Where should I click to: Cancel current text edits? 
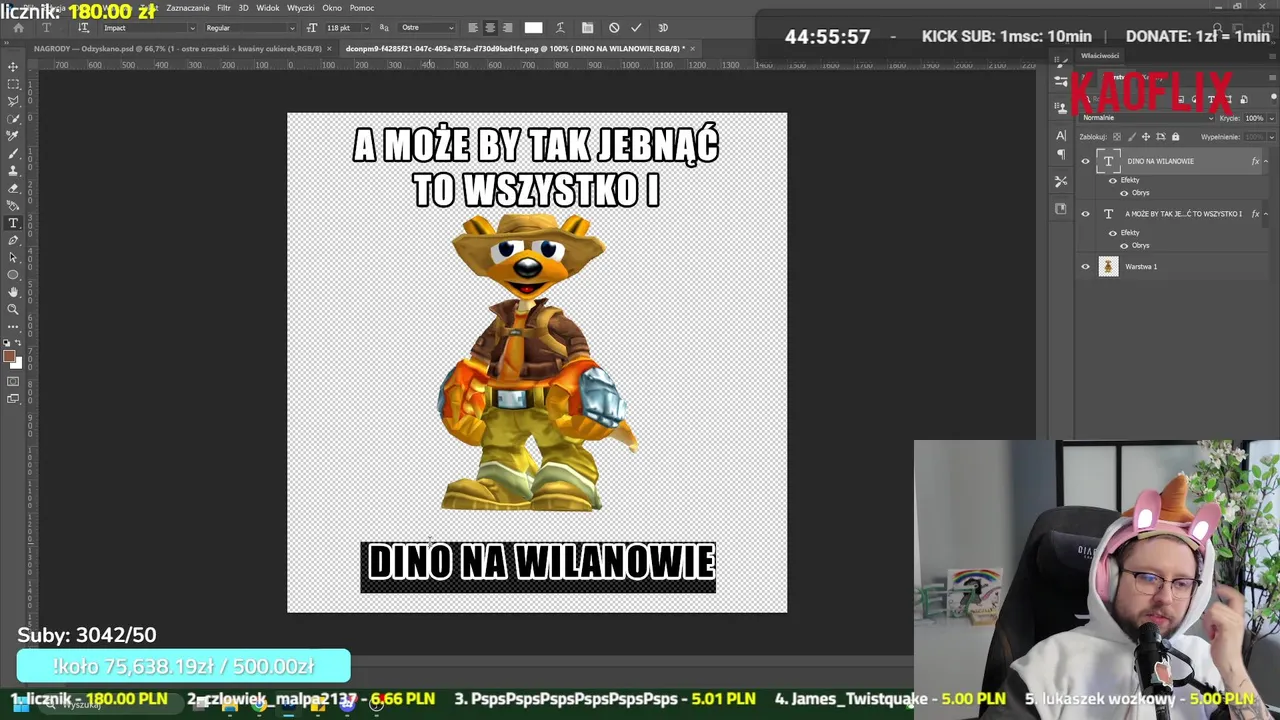pyautogui.click(x=614, y=28)
